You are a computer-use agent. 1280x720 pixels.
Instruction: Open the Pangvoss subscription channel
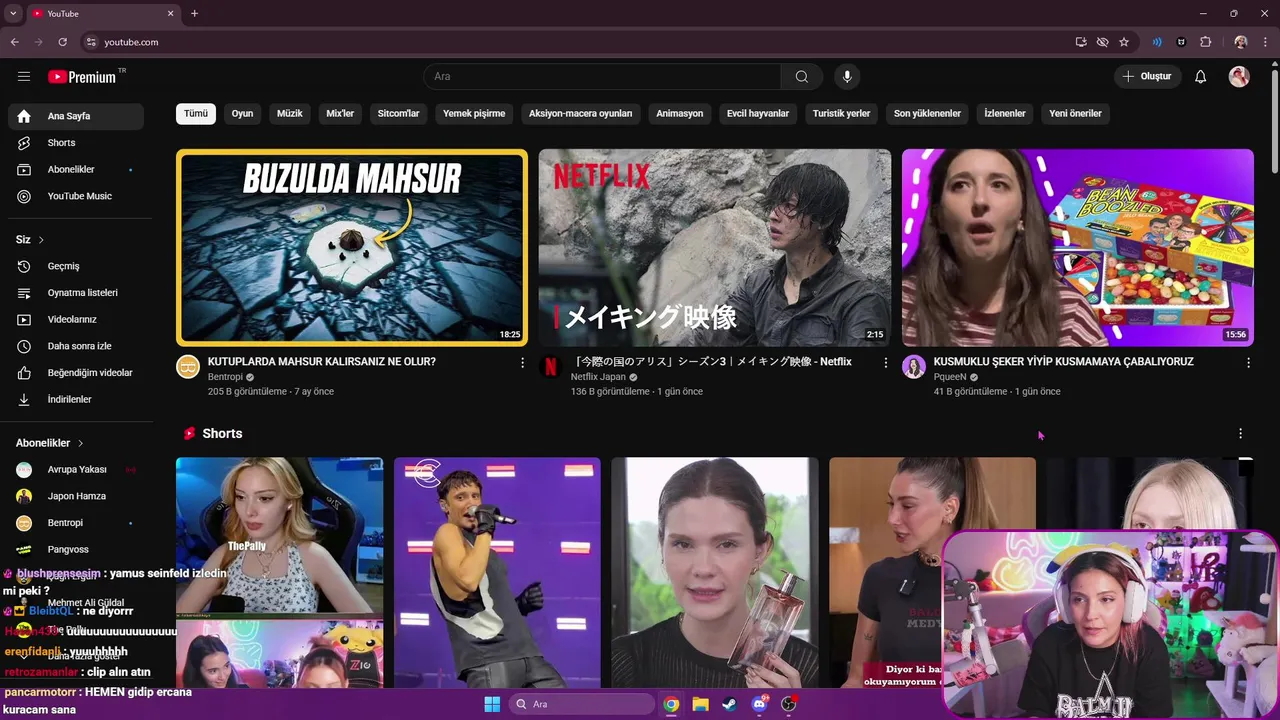[x=76, y=549]
